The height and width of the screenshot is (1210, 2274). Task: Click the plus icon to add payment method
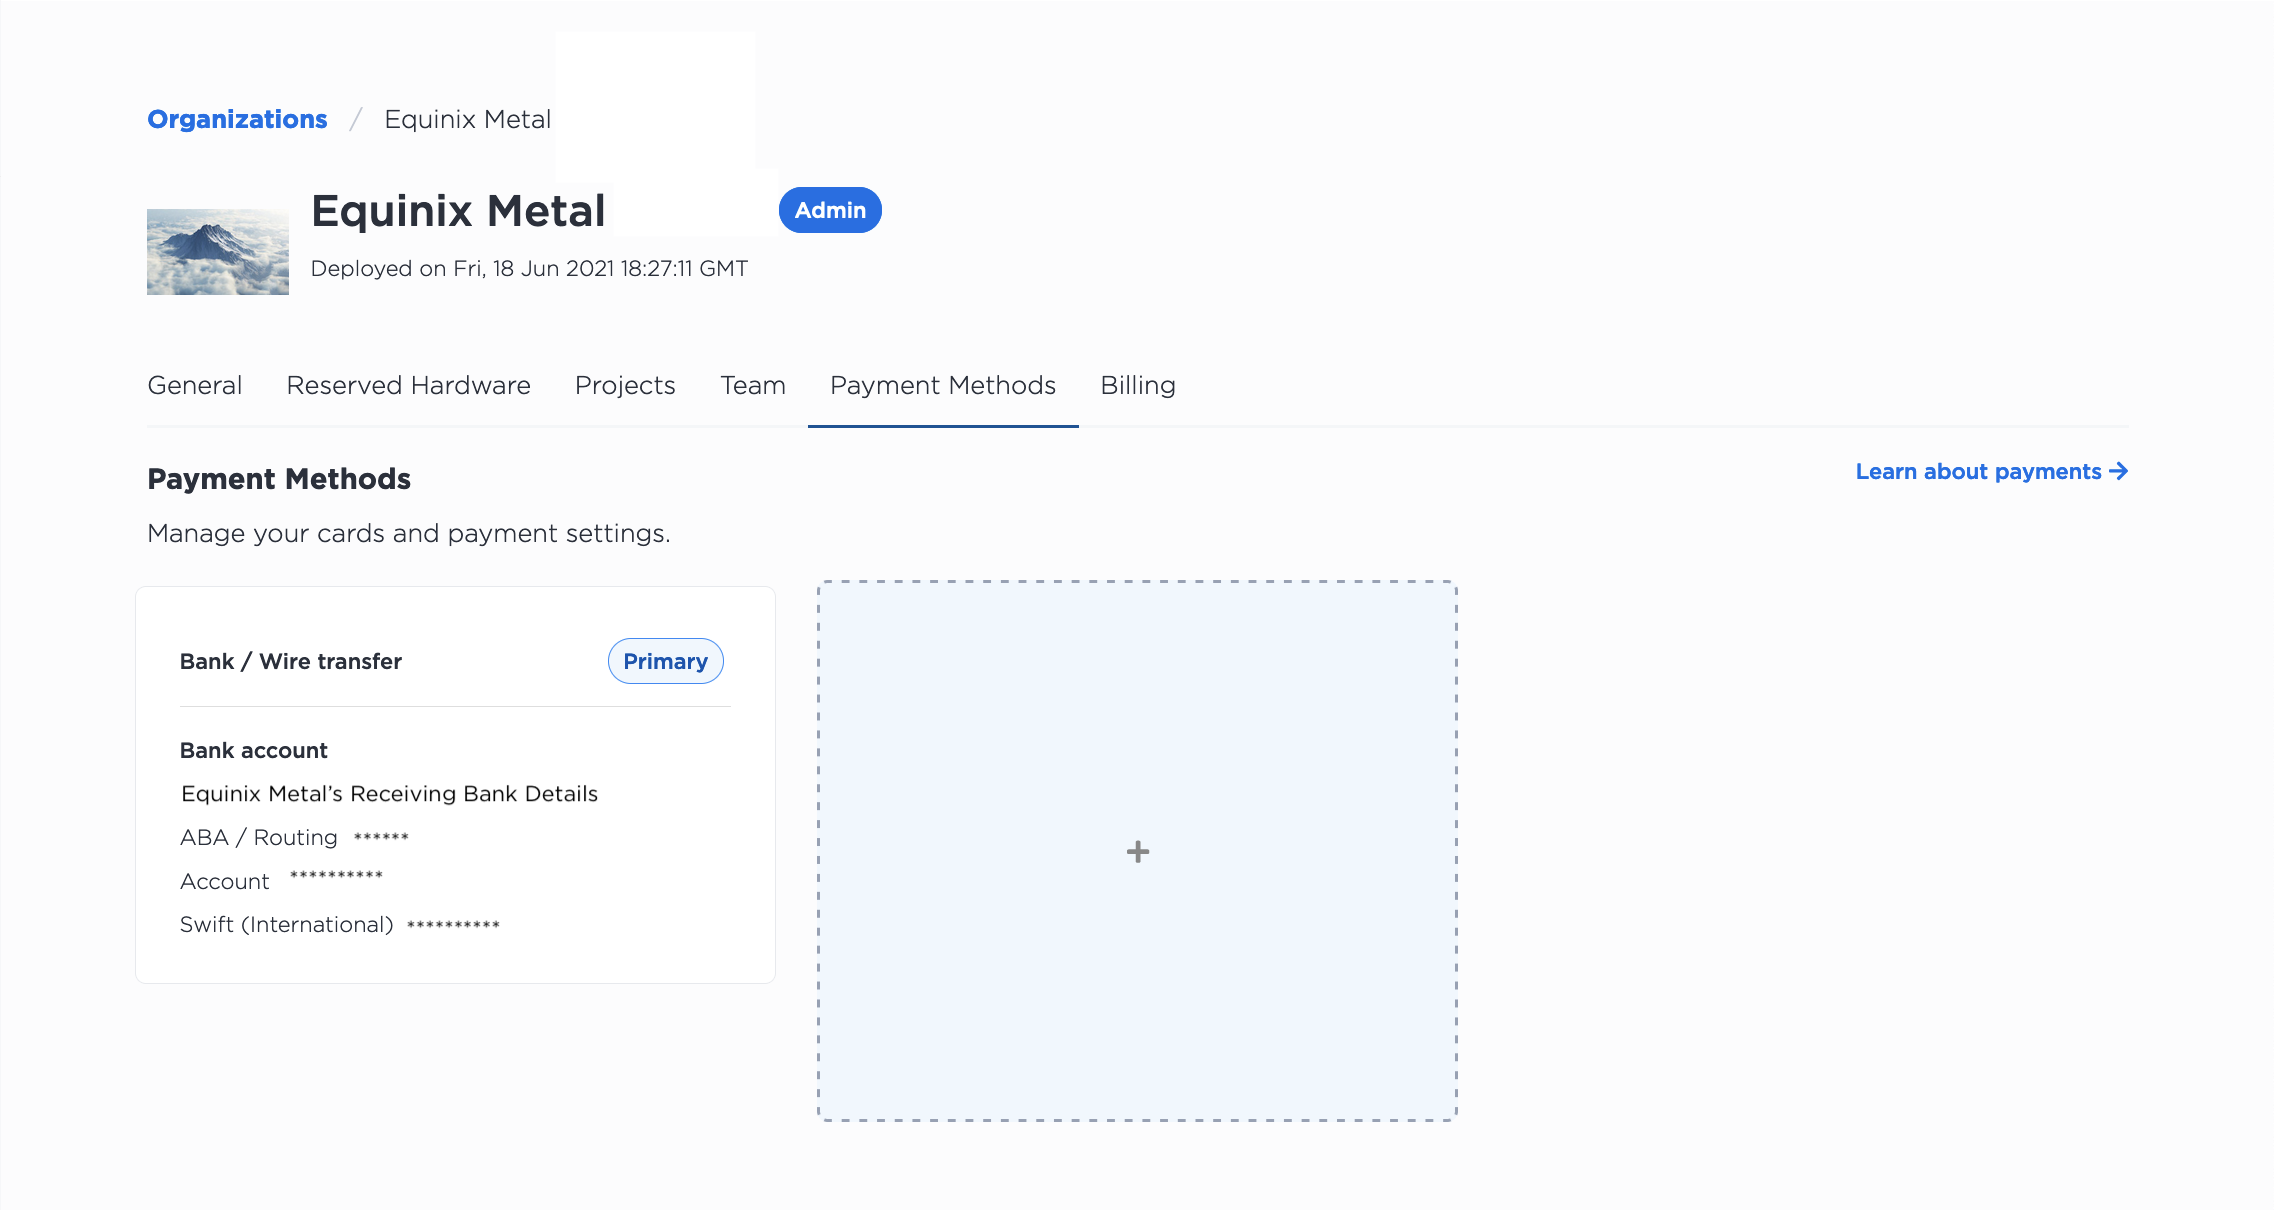(x=1137, y=852)
